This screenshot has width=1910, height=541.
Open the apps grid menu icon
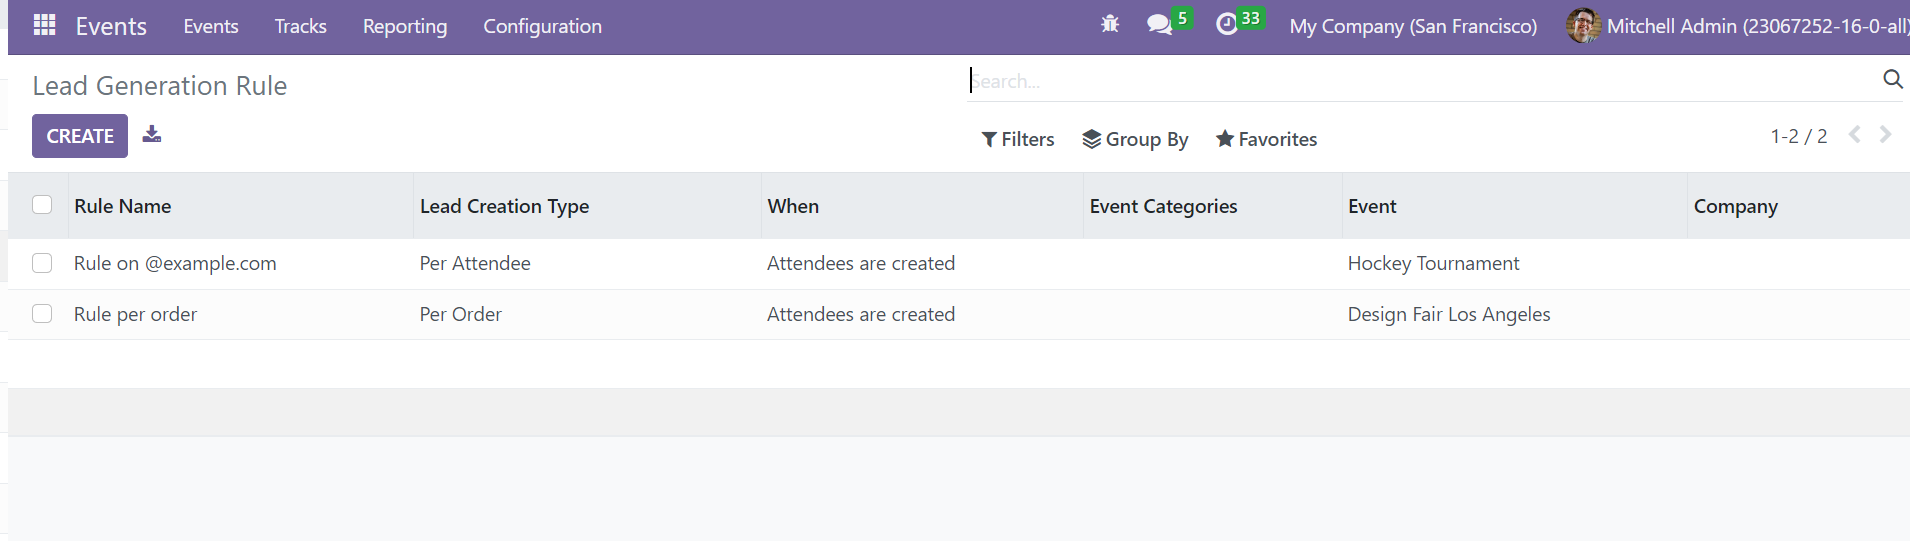[44, 25]
